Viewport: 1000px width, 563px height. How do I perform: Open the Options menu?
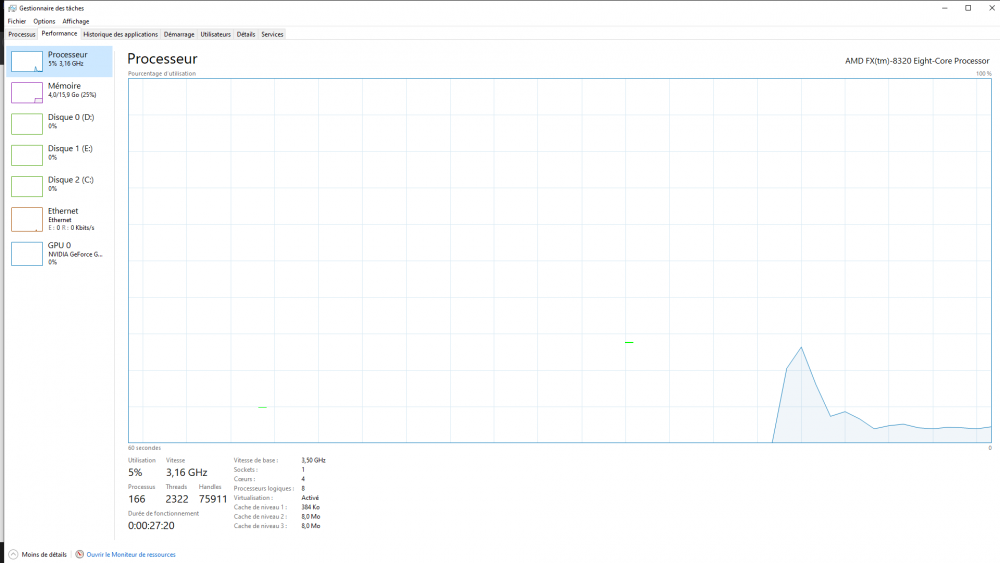[x=44, y=21]
